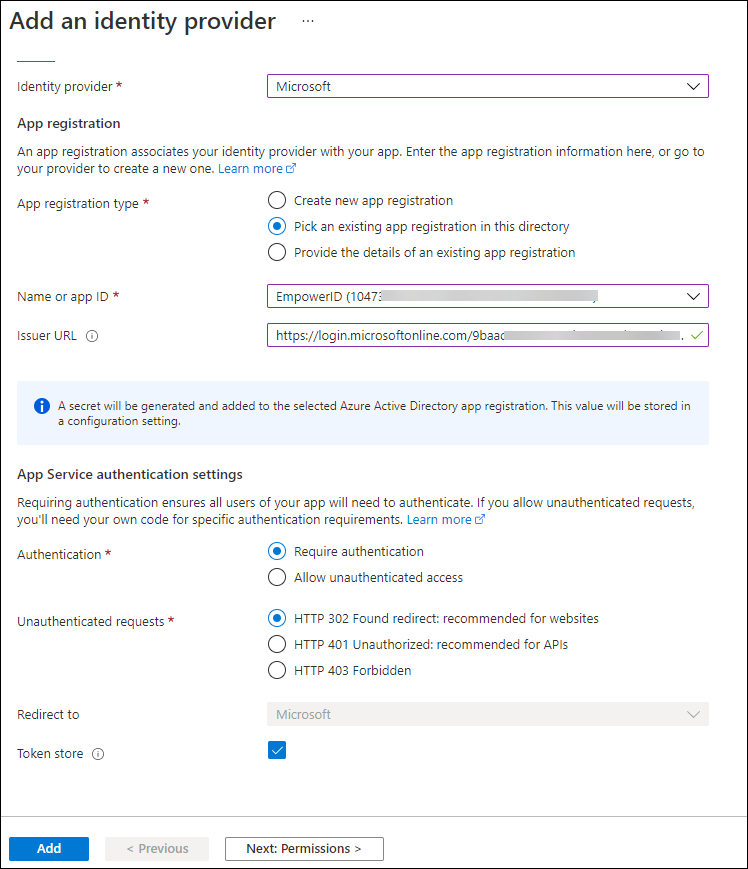Select HTTP 403 Forbidden option
Screen dimensions: 748x869
[x=277, y=670]
